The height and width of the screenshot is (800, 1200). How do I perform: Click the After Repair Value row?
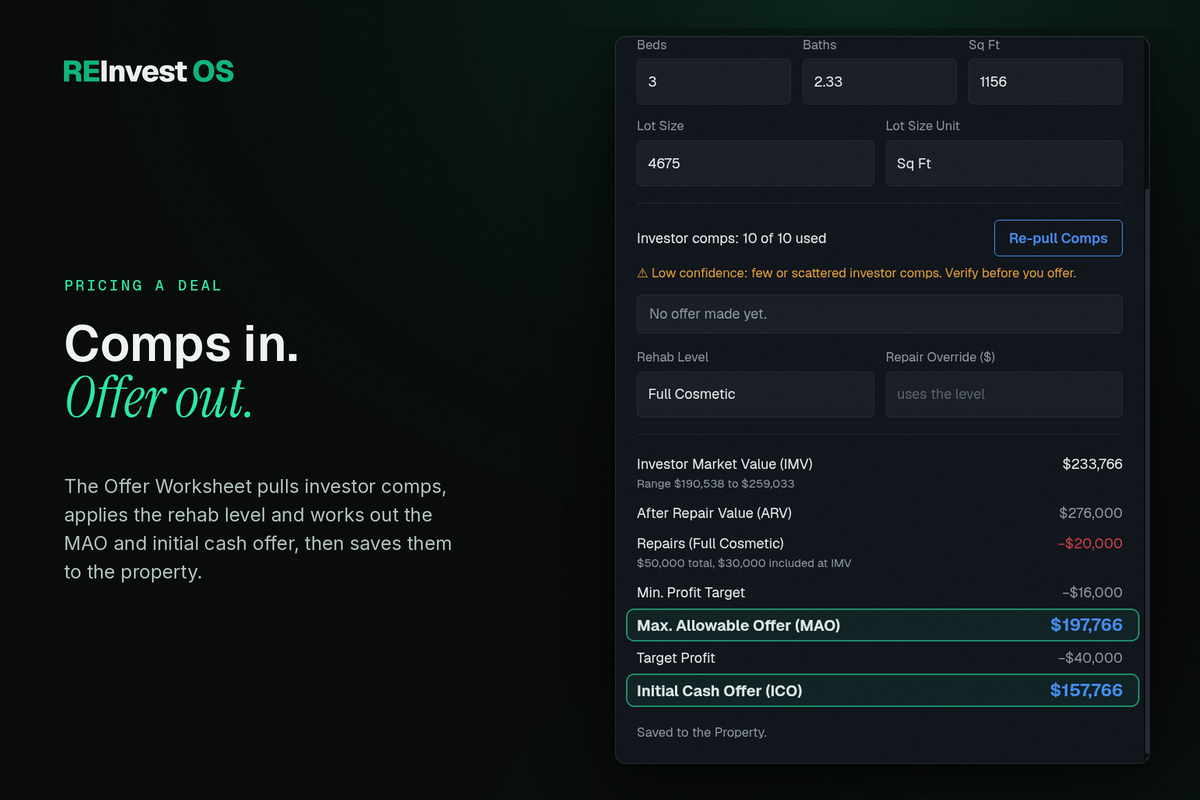pos(880,513)
